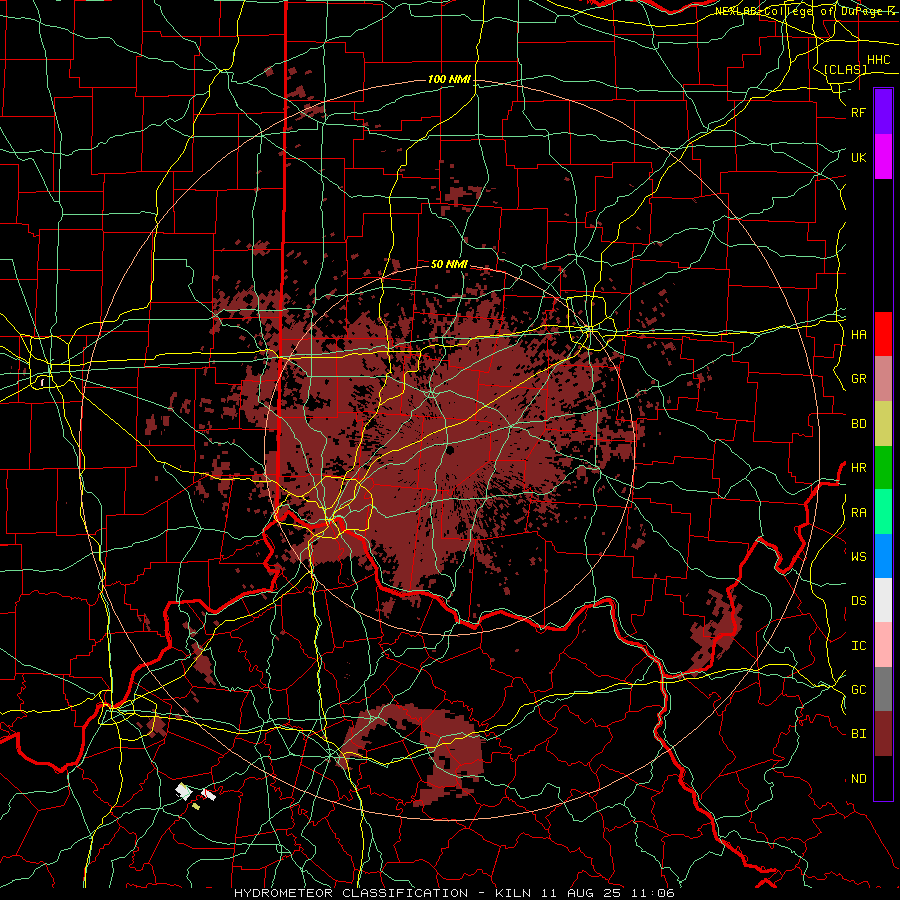
Task: Click the 'WS' legend label
Action: (x=858, y=557)
